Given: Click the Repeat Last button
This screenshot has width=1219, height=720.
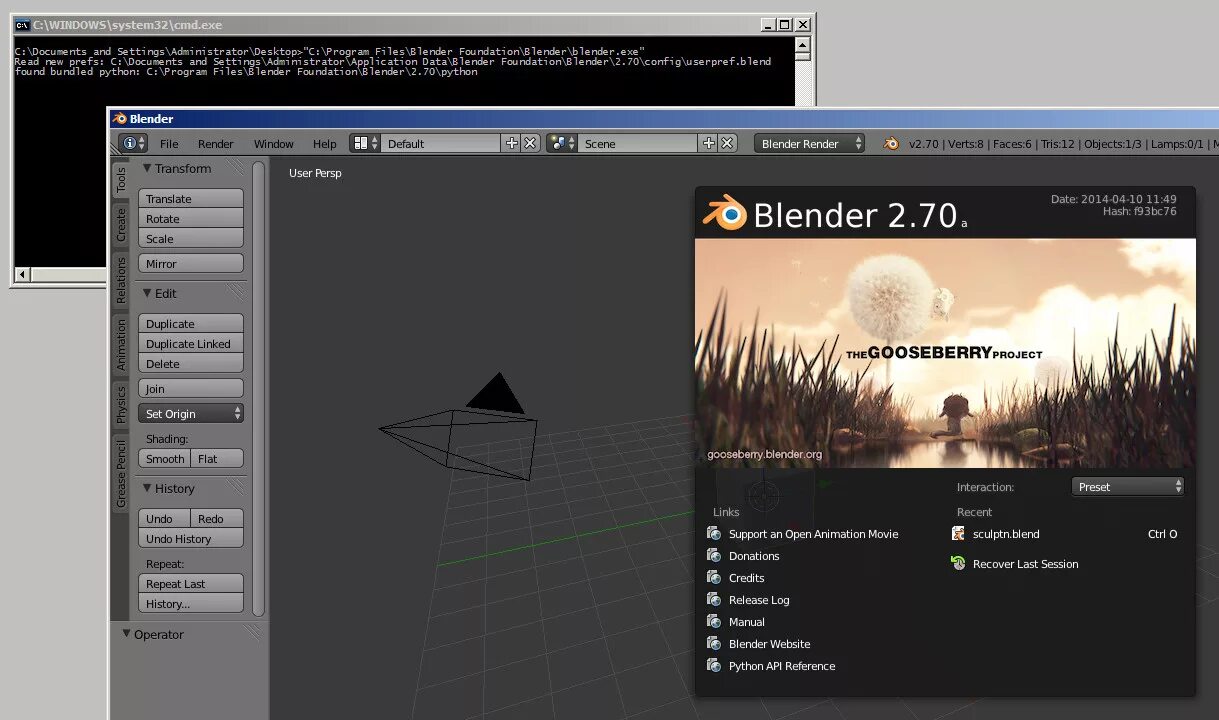Looking at the screenshot, I should [x=191, y=583].
